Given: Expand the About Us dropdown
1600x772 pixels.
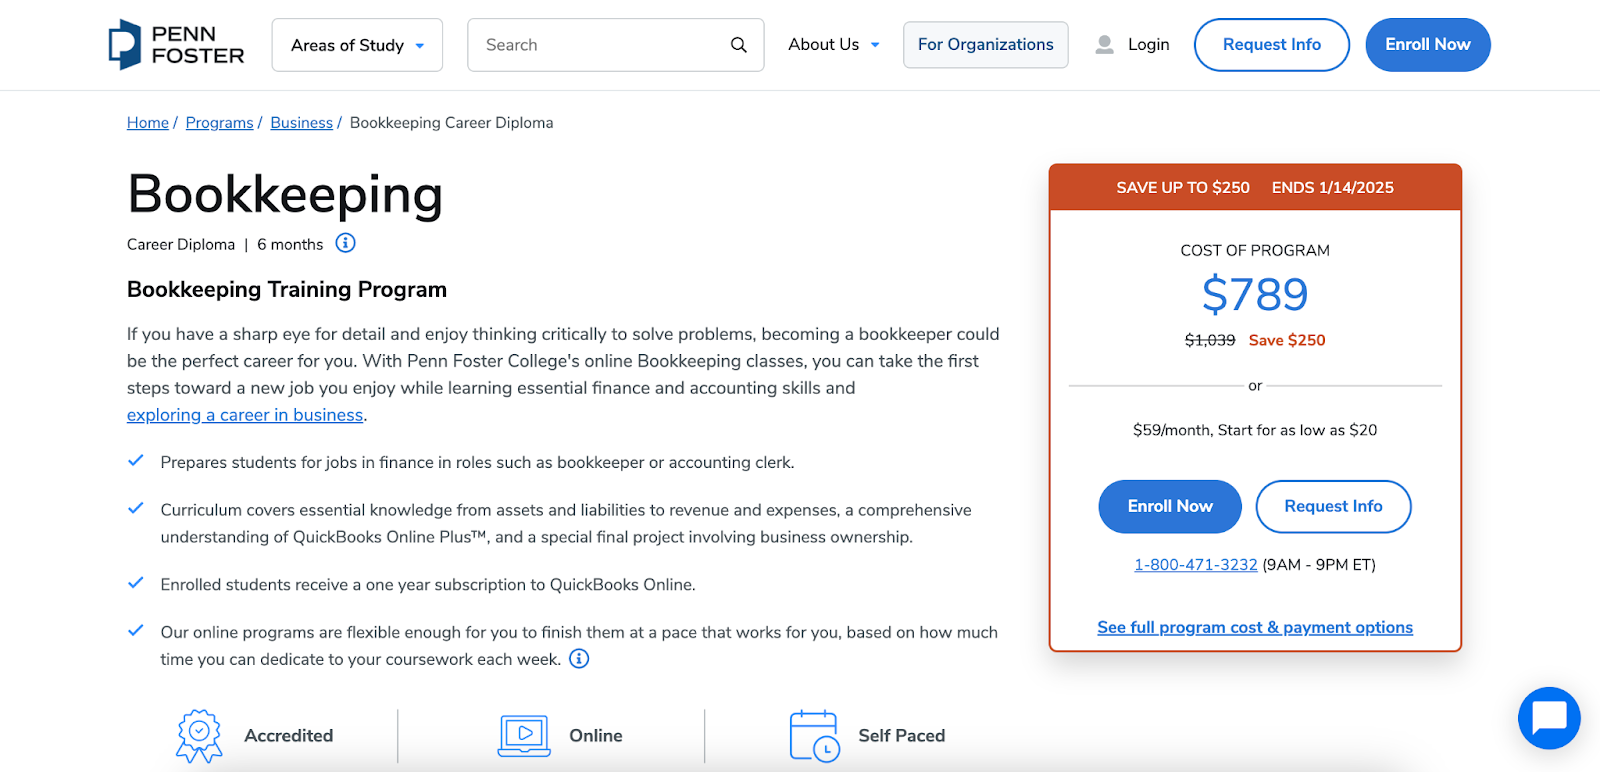Looking at the screenshot, I should pos(832,44).
